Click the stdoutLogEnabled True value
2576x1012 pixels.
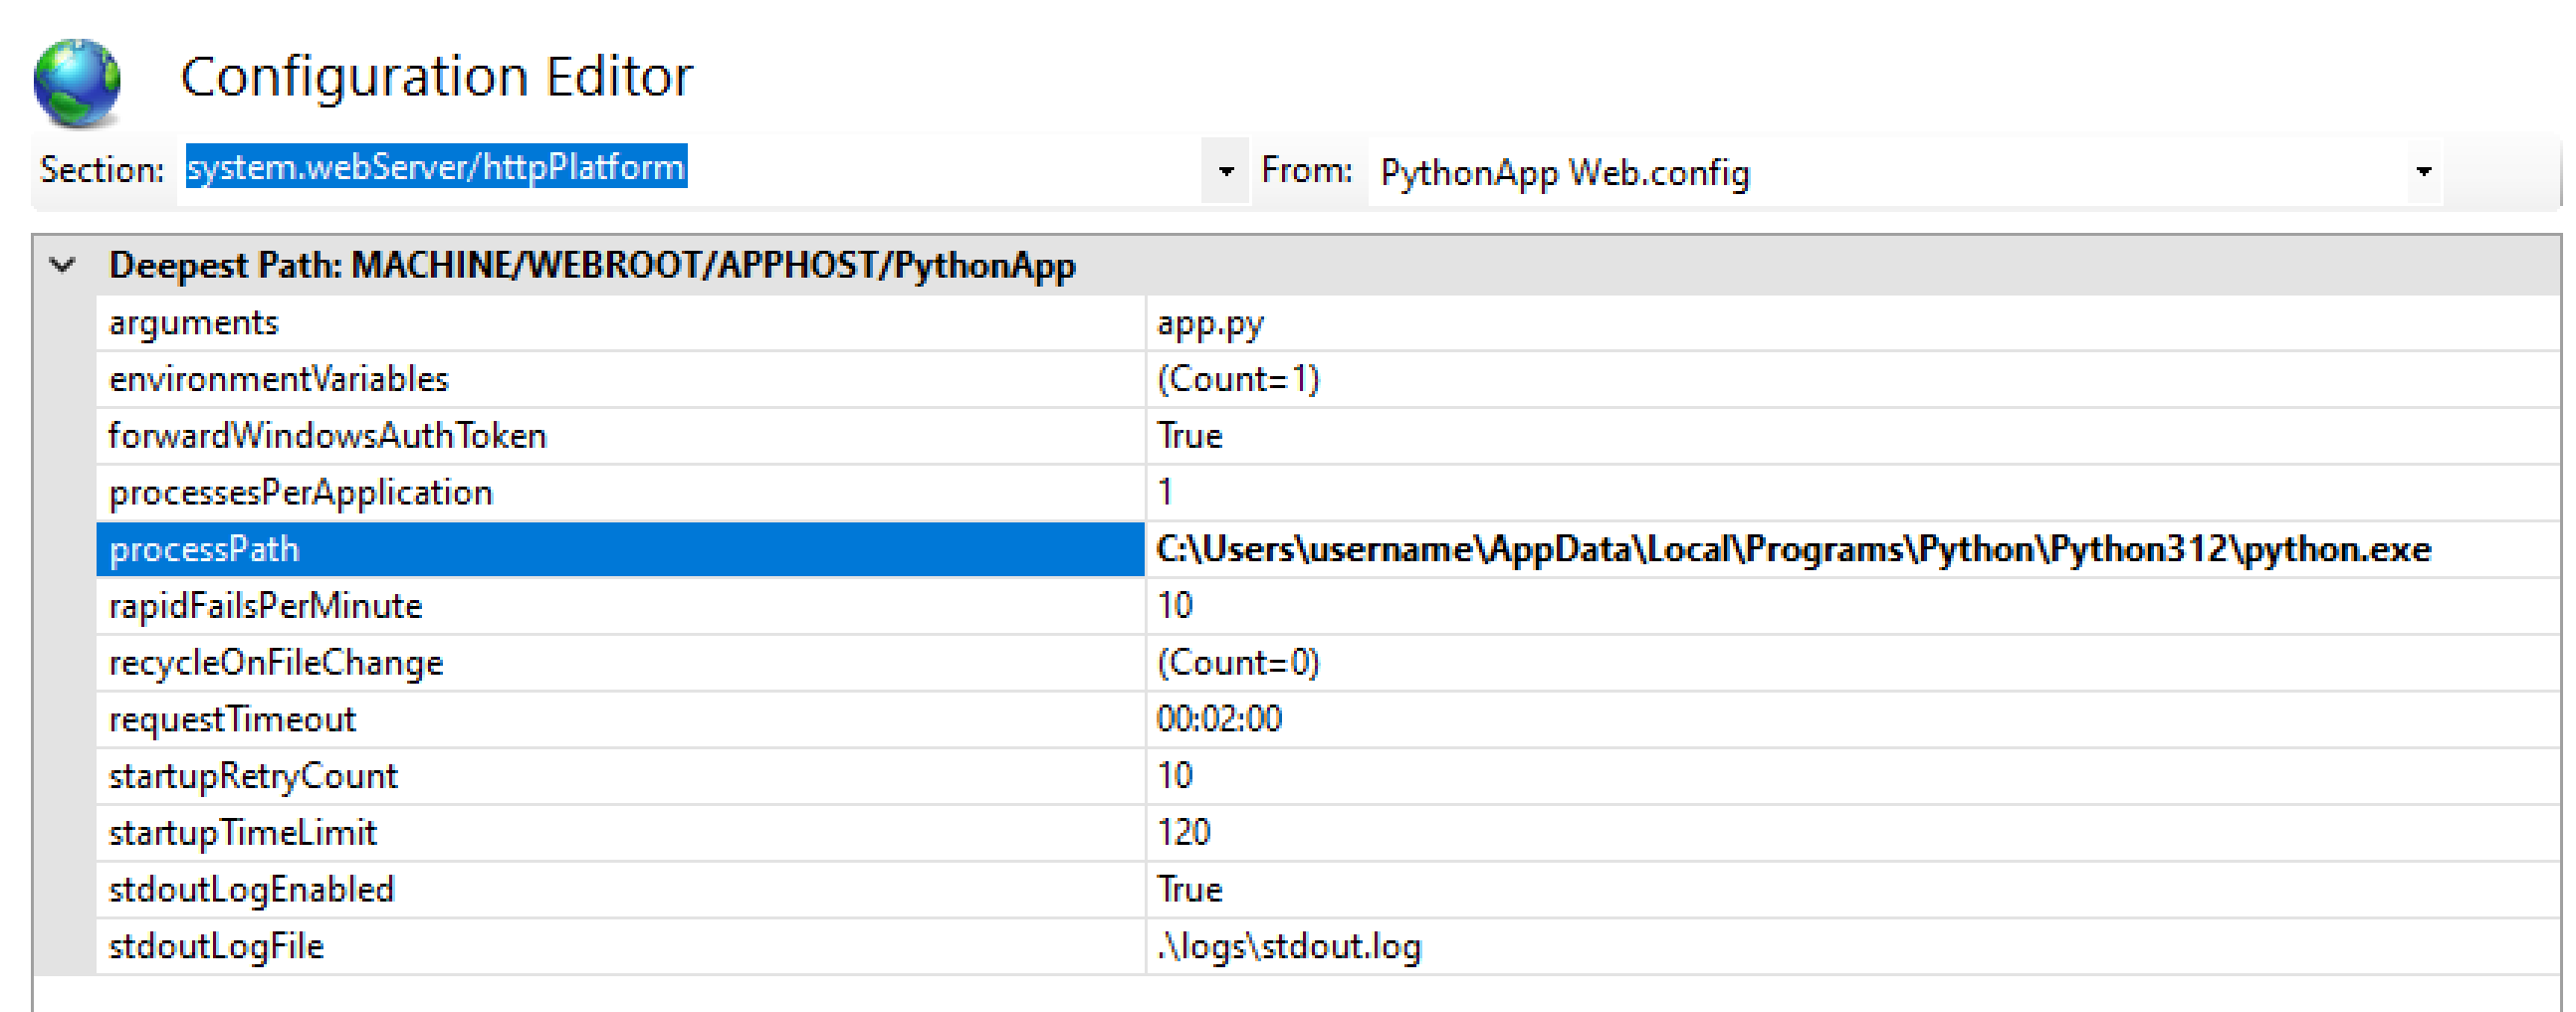(x=1190, y=889)
